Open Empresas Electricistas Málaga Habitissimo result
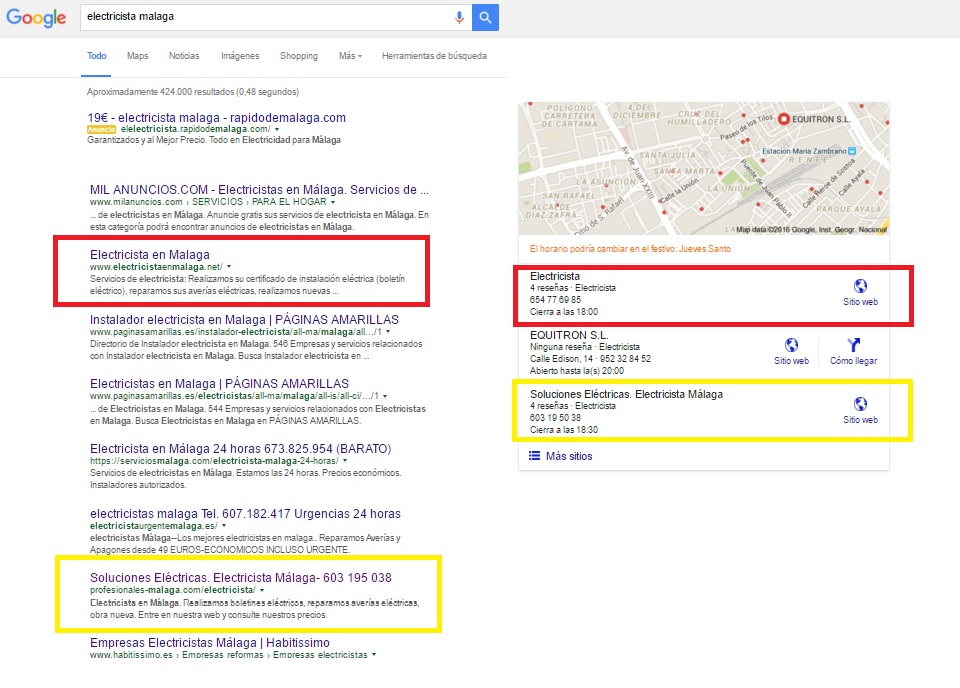The width and height of the screenshot is (960, 688). (209, 643)
